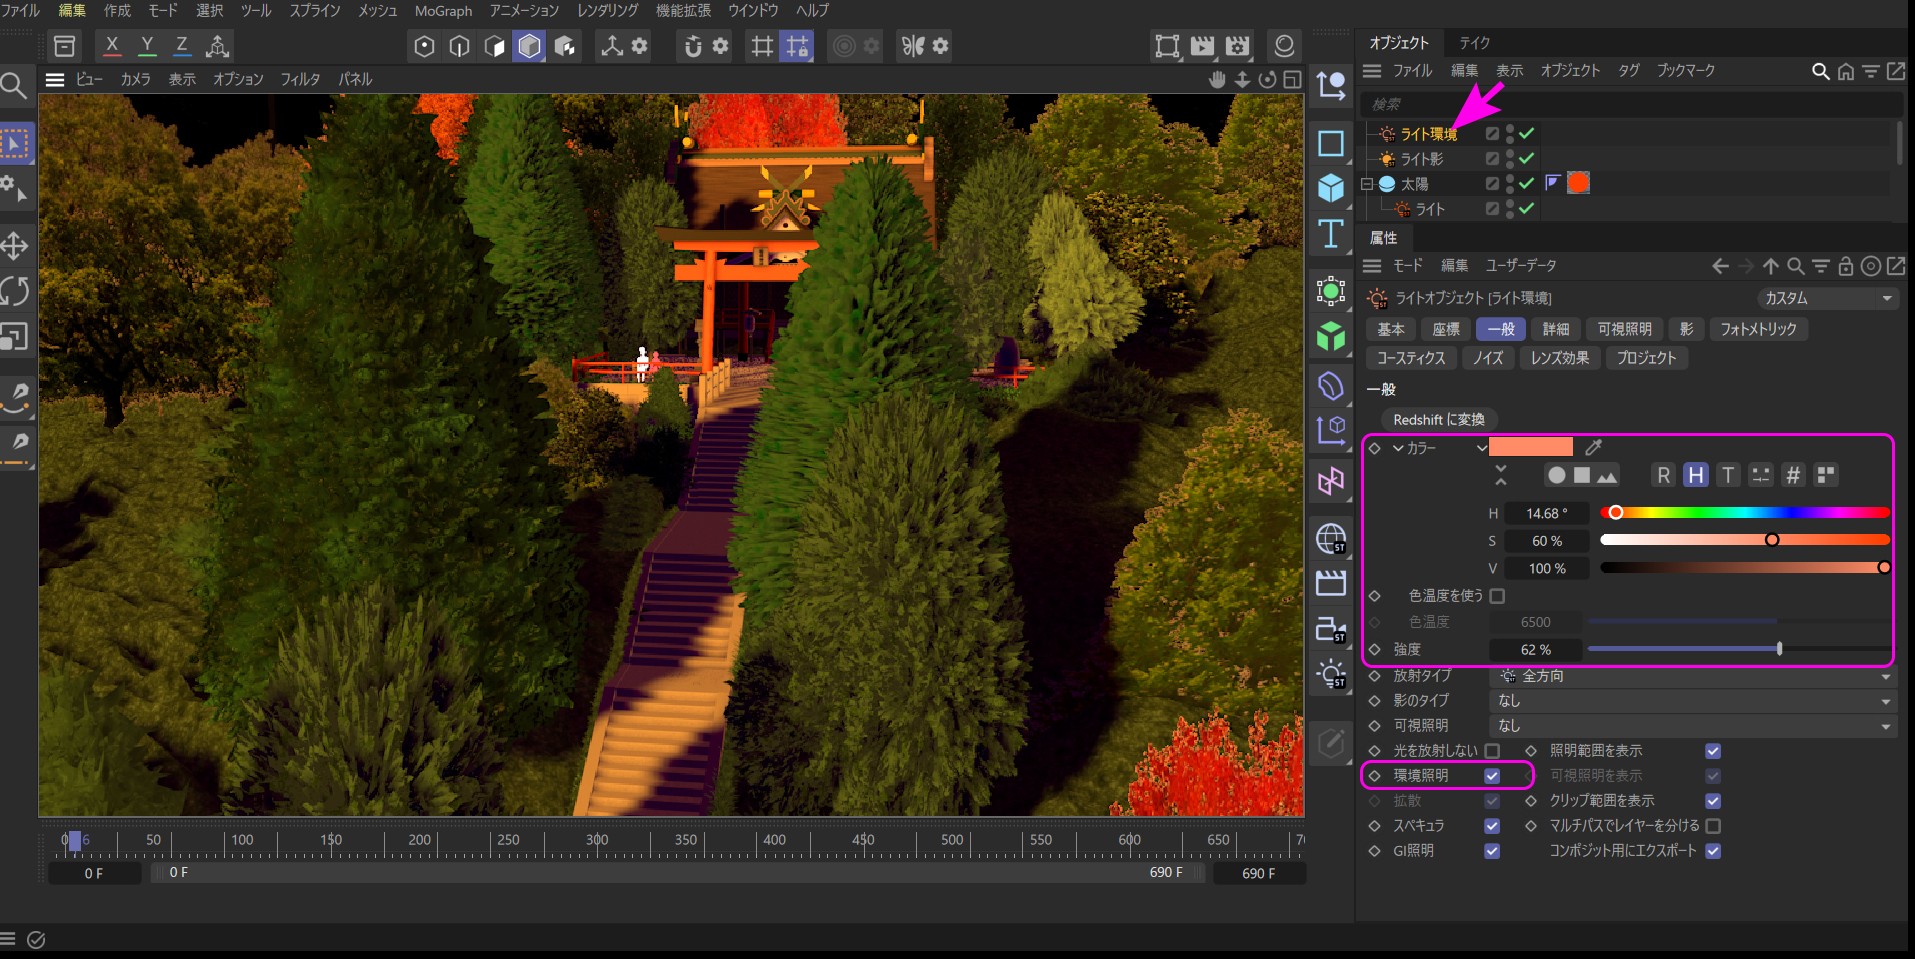Click the X axis lock icon
The image size is (1915, 959).
[112, 46]
